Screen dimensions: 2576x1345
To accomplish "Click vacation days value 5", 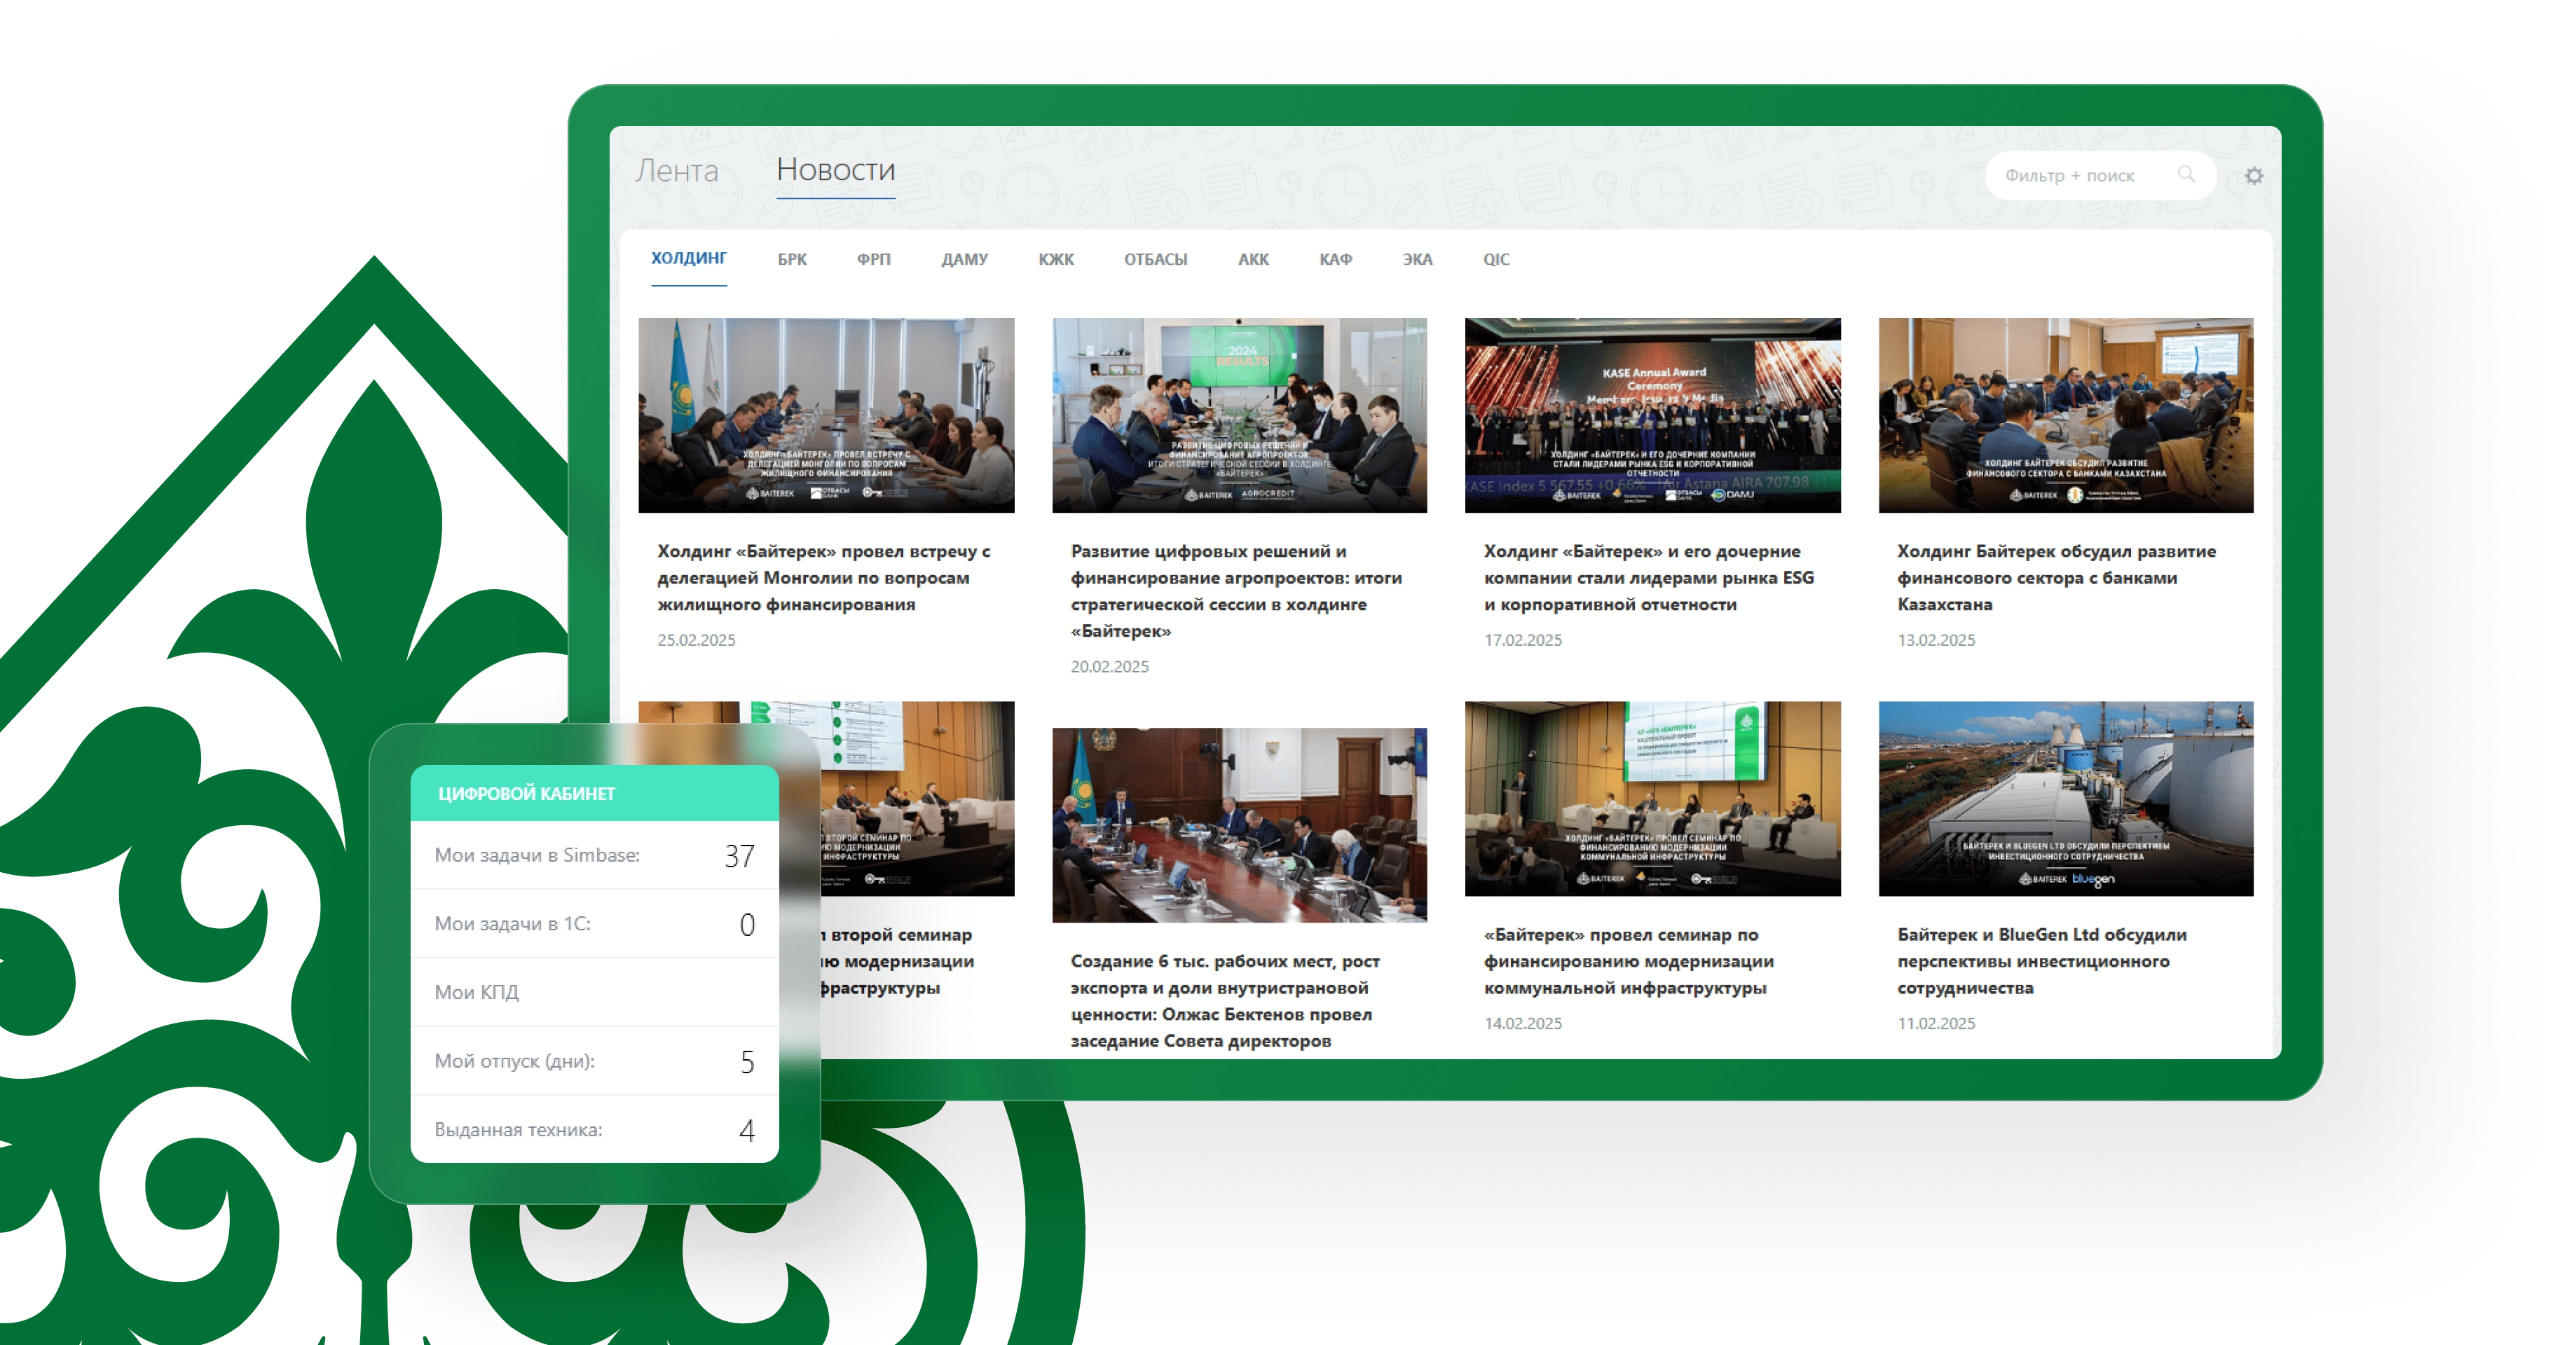I will (747, 1062).
